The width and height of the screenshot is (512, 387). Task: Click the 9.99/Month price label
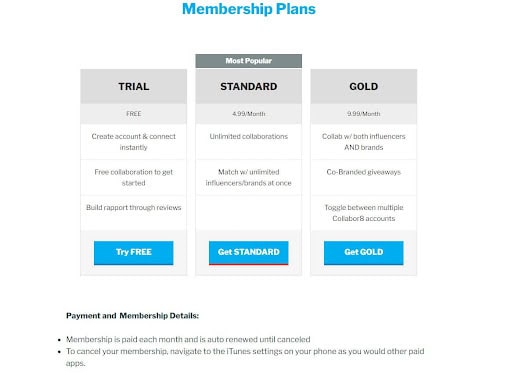click(x=364, y=114)
